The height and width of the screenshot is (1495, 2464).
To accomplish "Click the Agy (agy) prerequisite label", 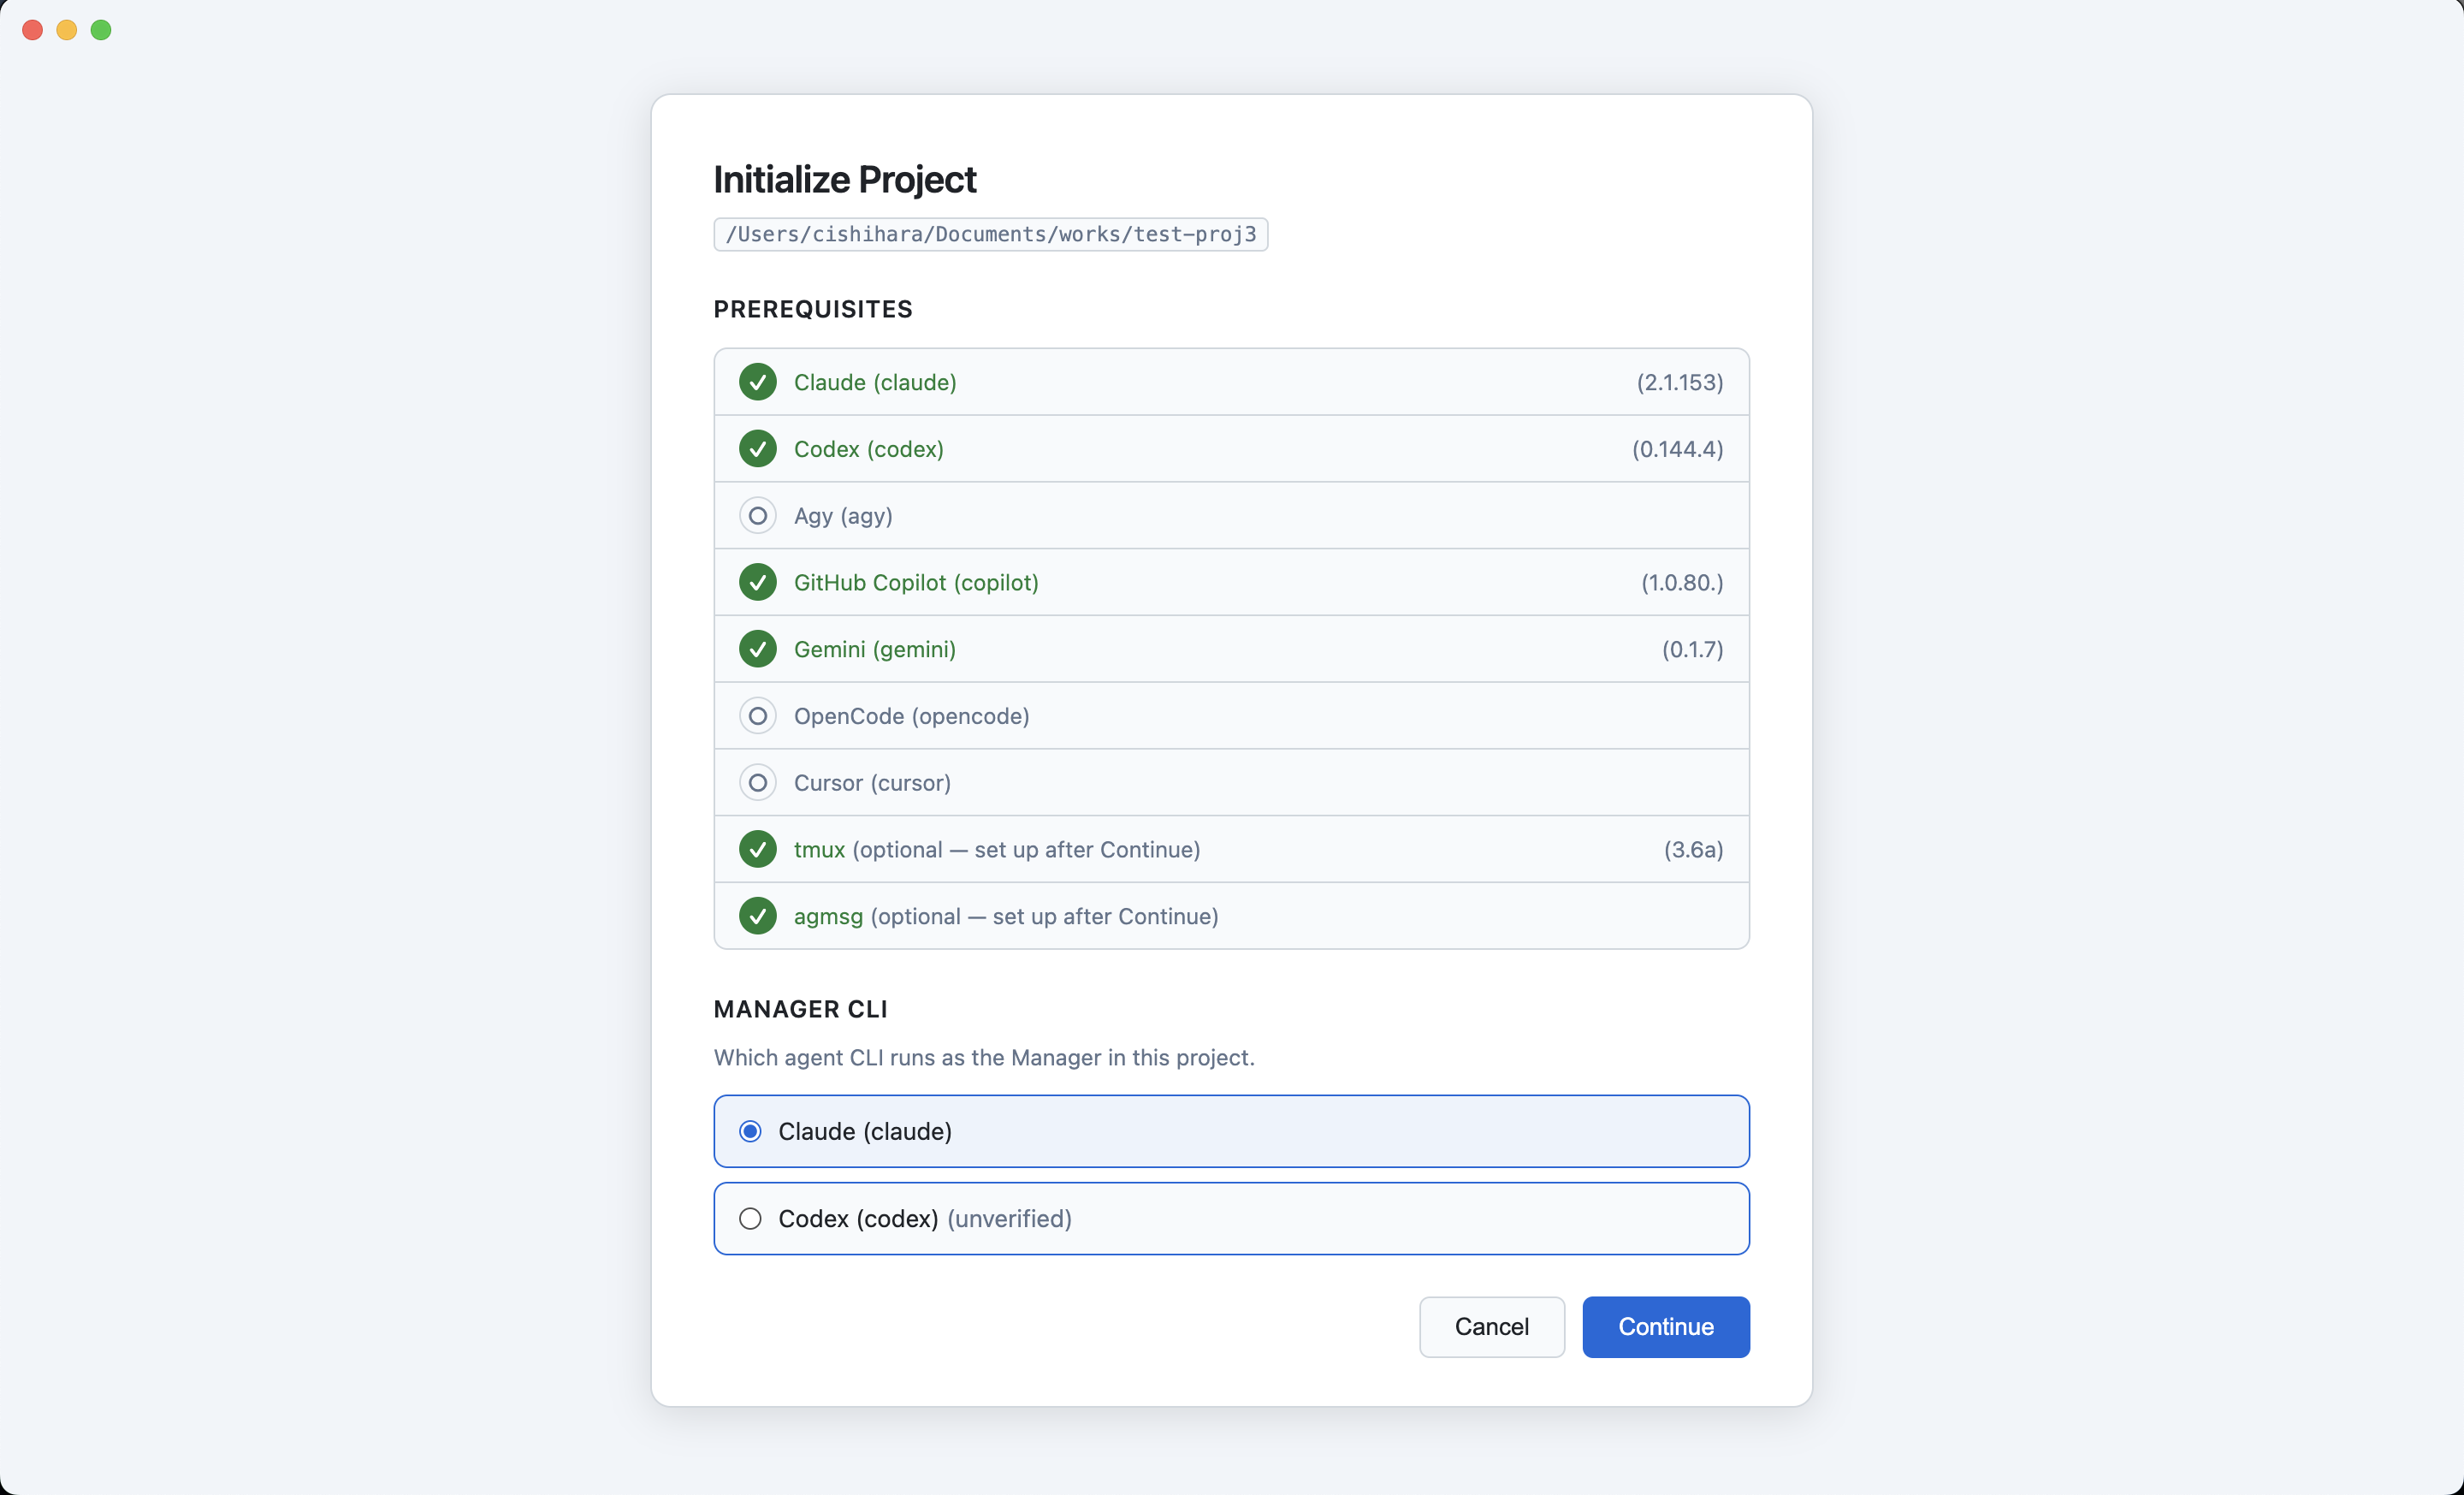I will [843, 516].
